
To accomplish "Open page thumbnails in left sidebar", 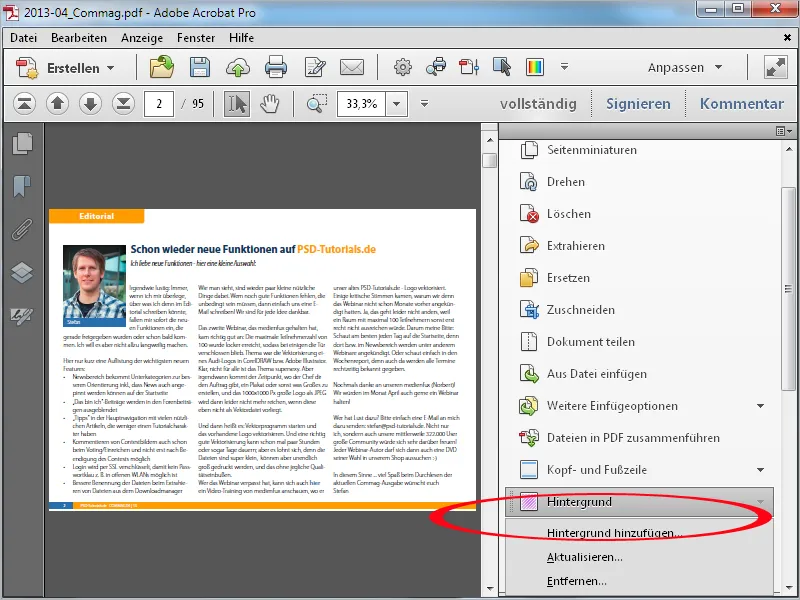I will 22,143.
